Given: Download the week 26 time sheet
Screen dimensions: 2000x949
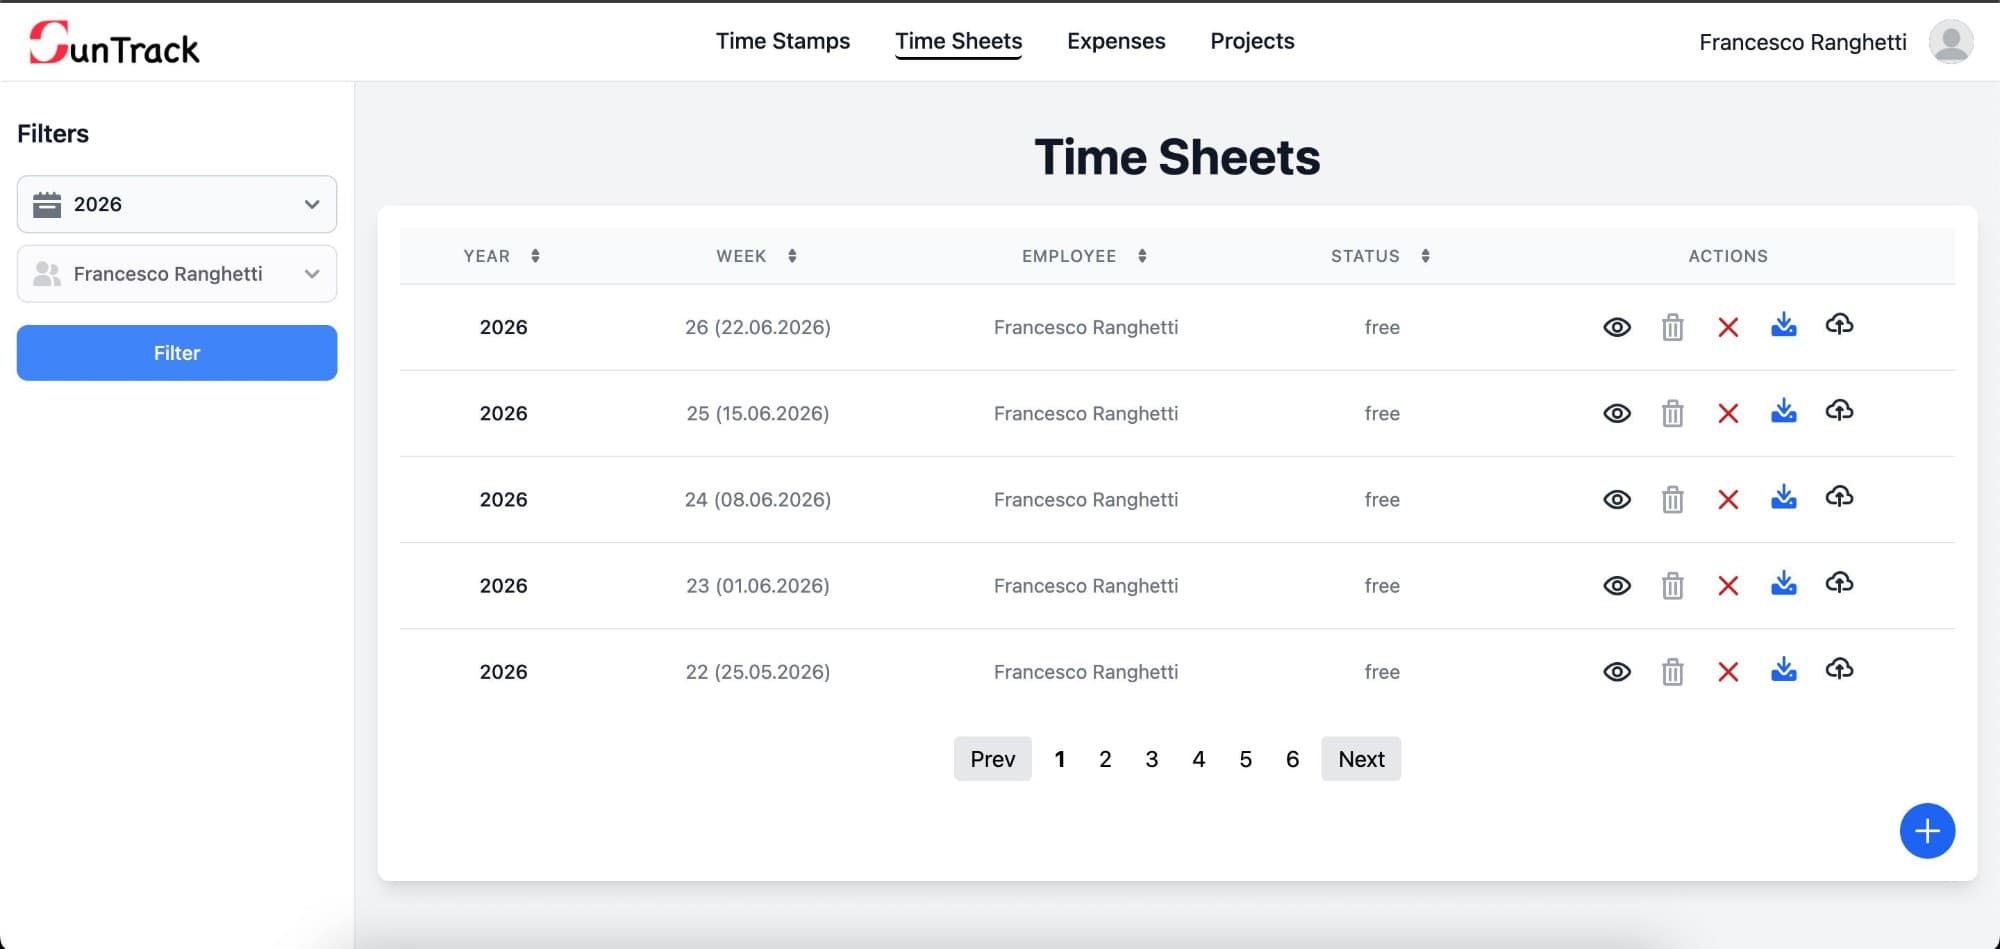Looking at the screenshot, I should 1784,324.
